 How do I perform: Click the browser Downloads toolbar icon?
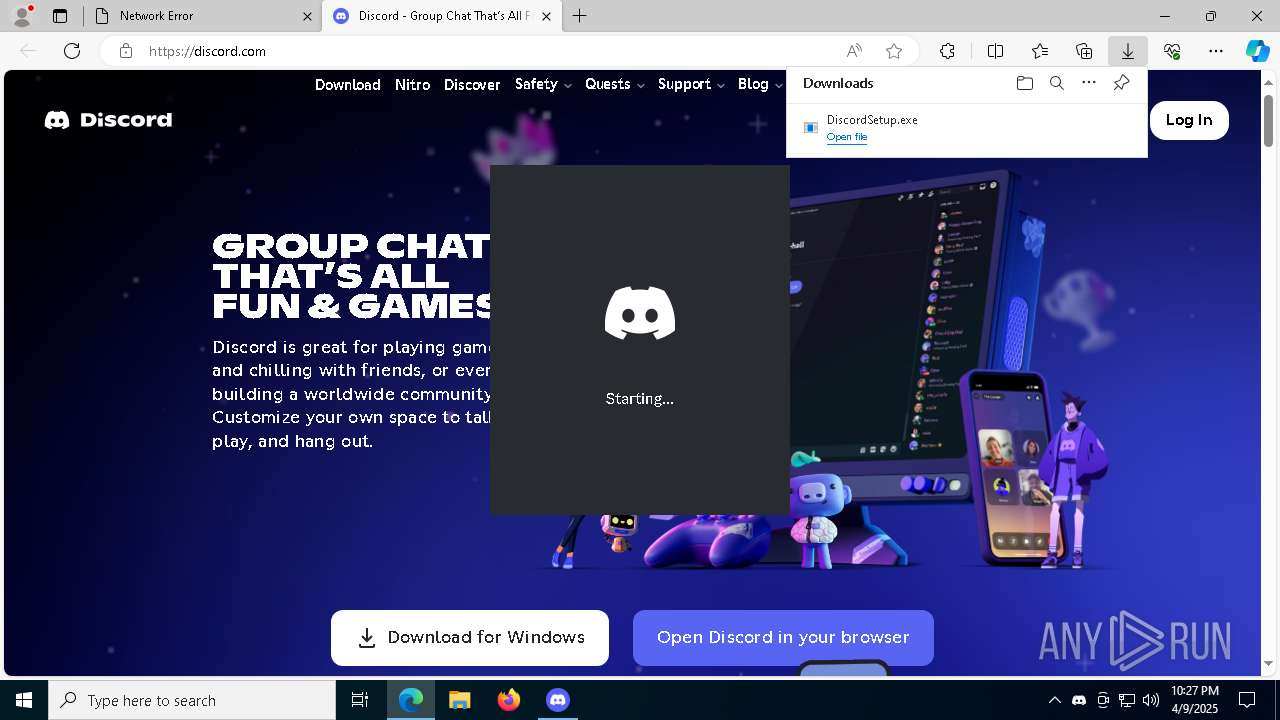pos(1128,51)
